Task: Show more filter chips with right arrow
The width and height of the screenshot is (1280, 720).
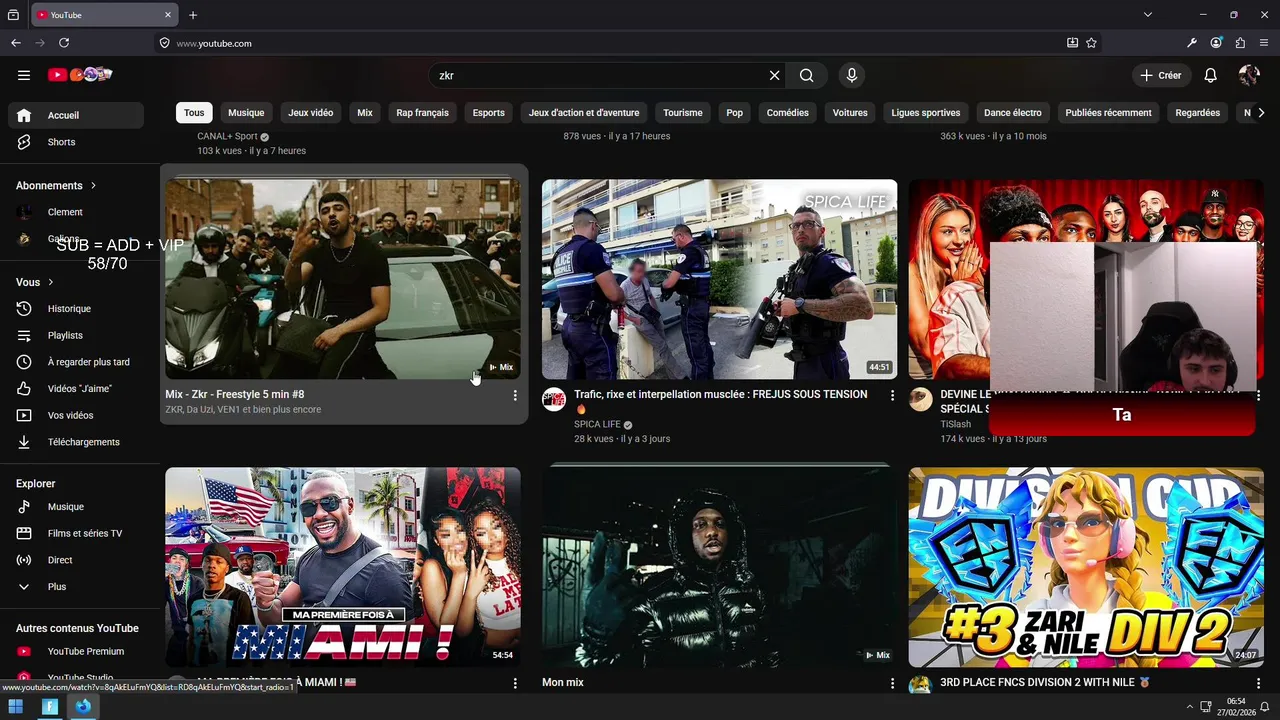Action: click(1261, 113)
